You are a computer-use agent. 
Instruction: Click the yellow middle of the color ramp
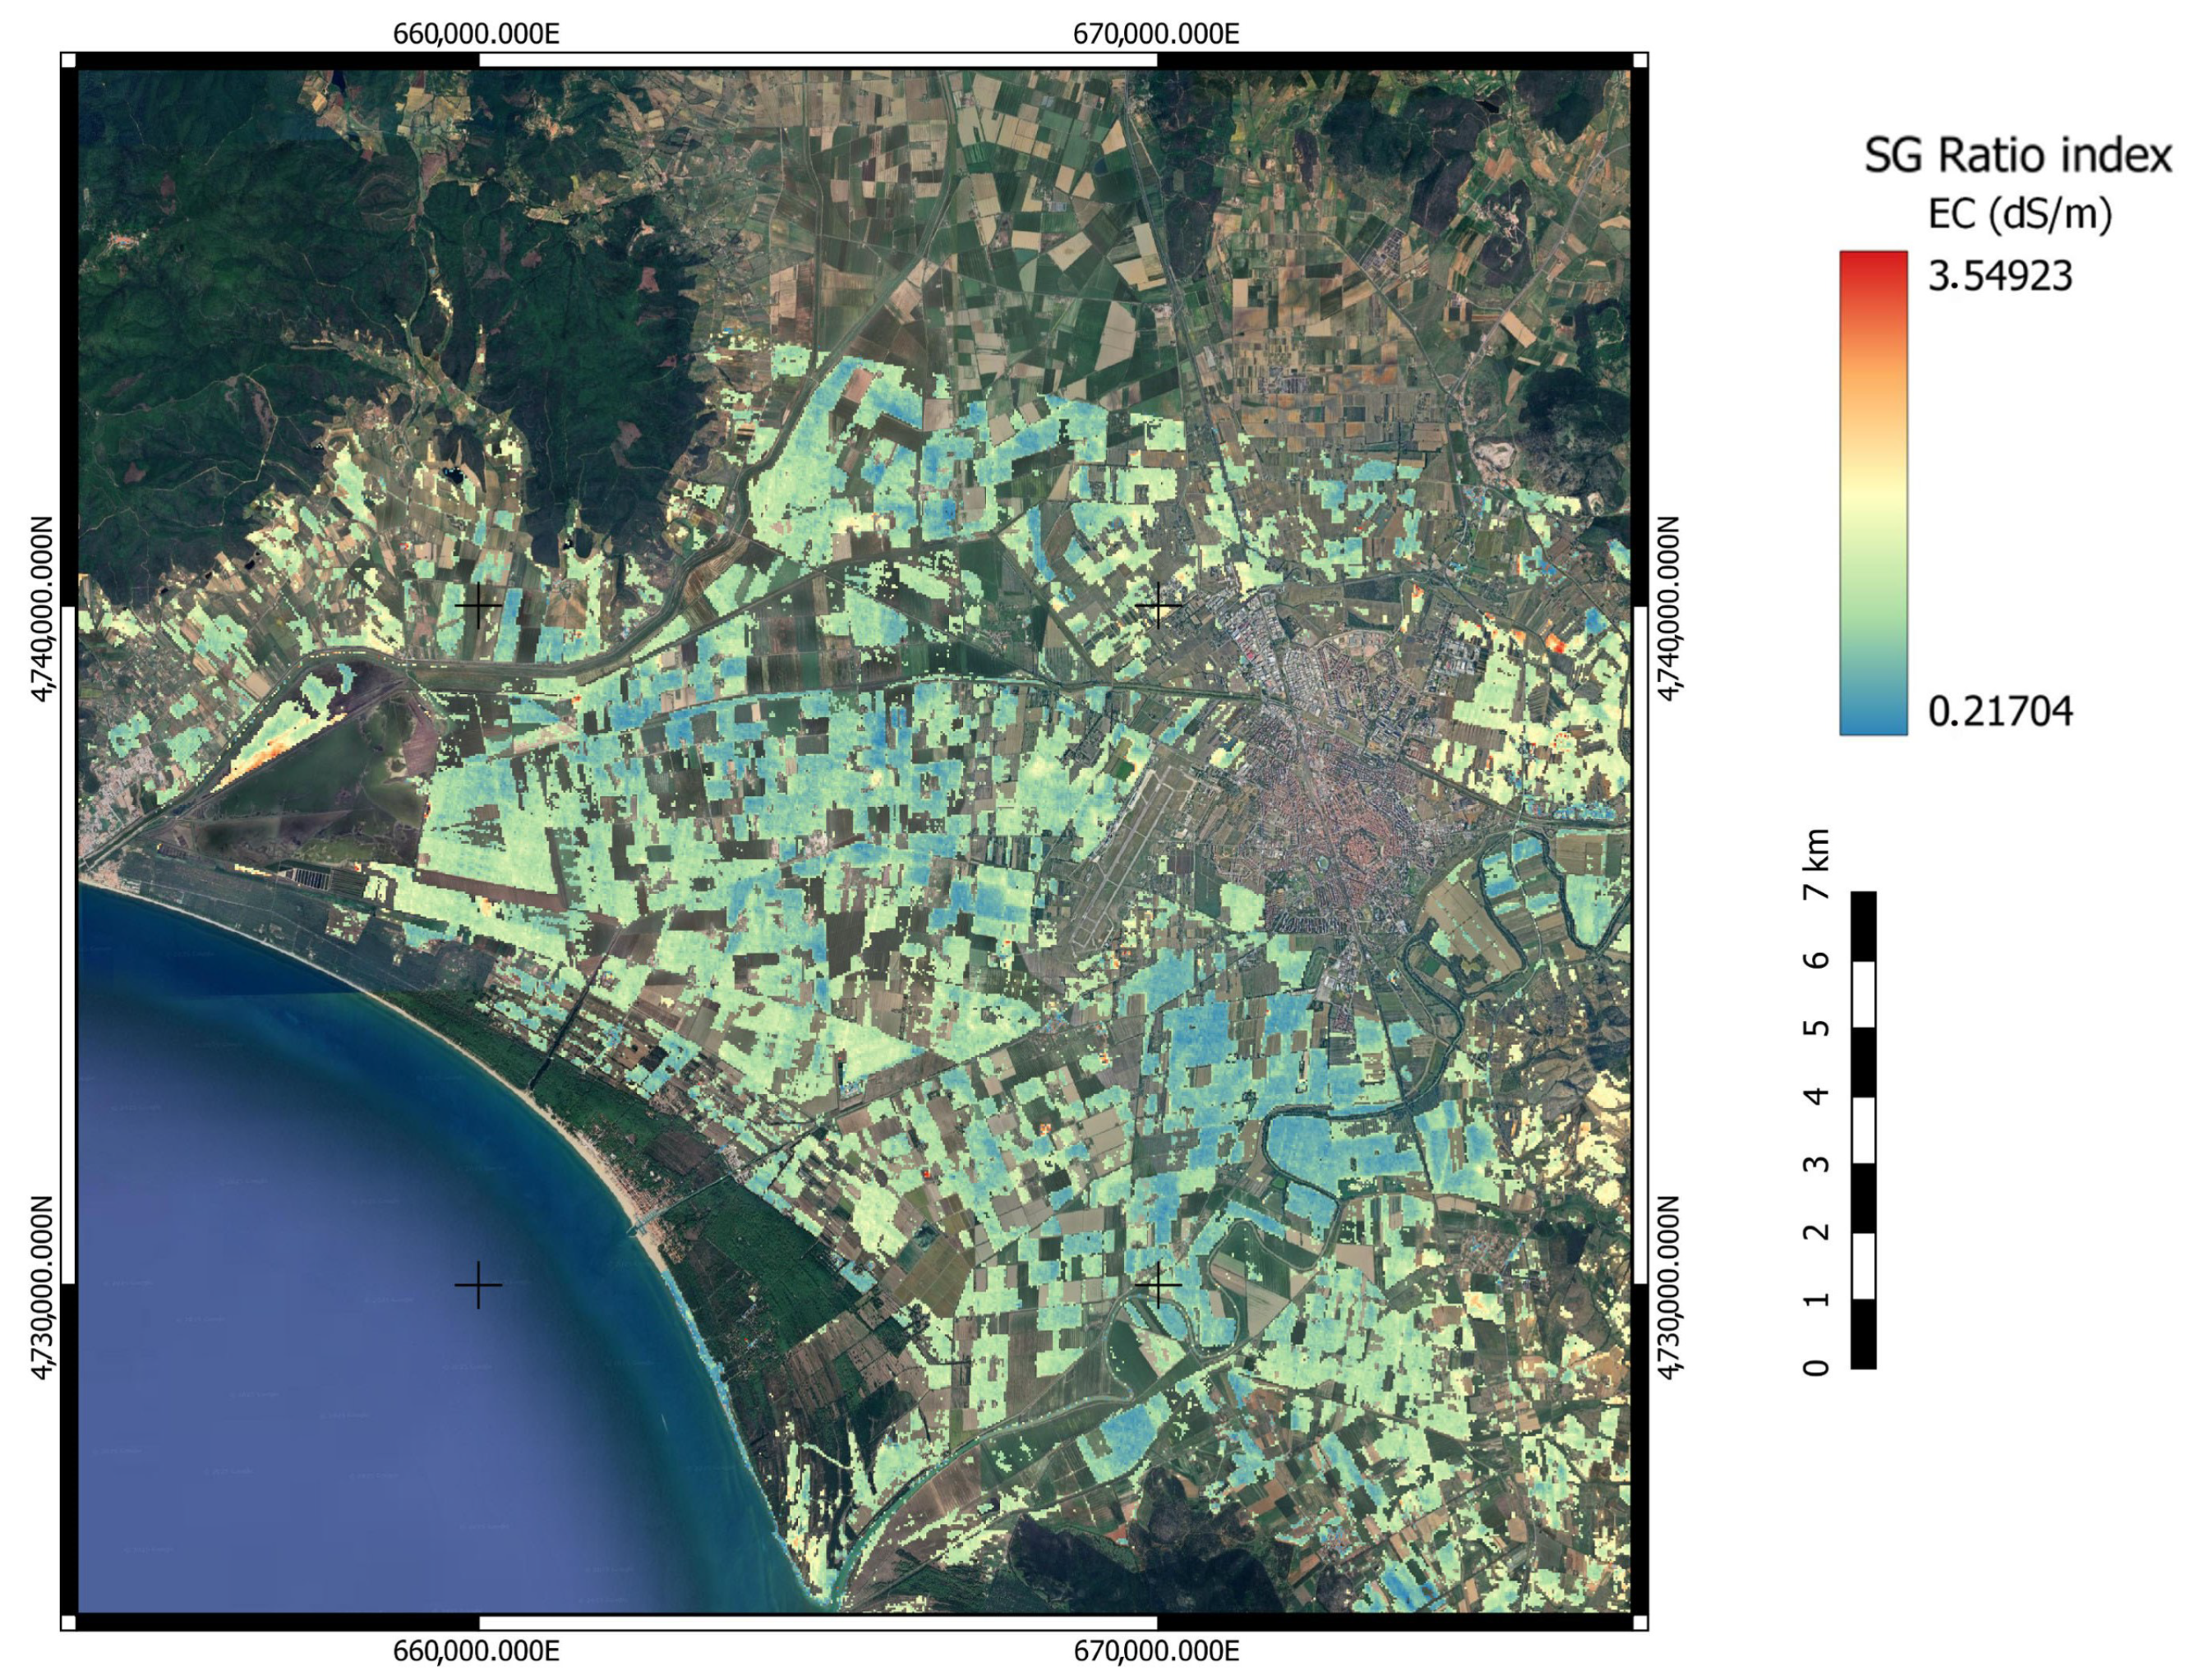tap(1873, 492)
